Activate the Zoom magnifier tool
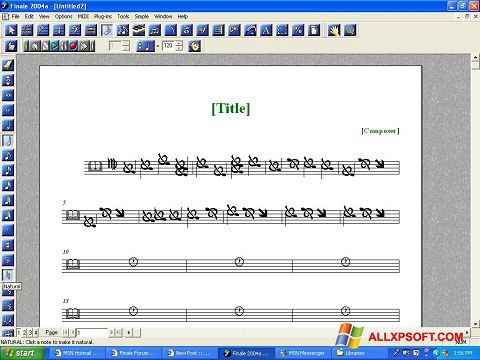Screen dimensions: 480x360 (350, 30)
